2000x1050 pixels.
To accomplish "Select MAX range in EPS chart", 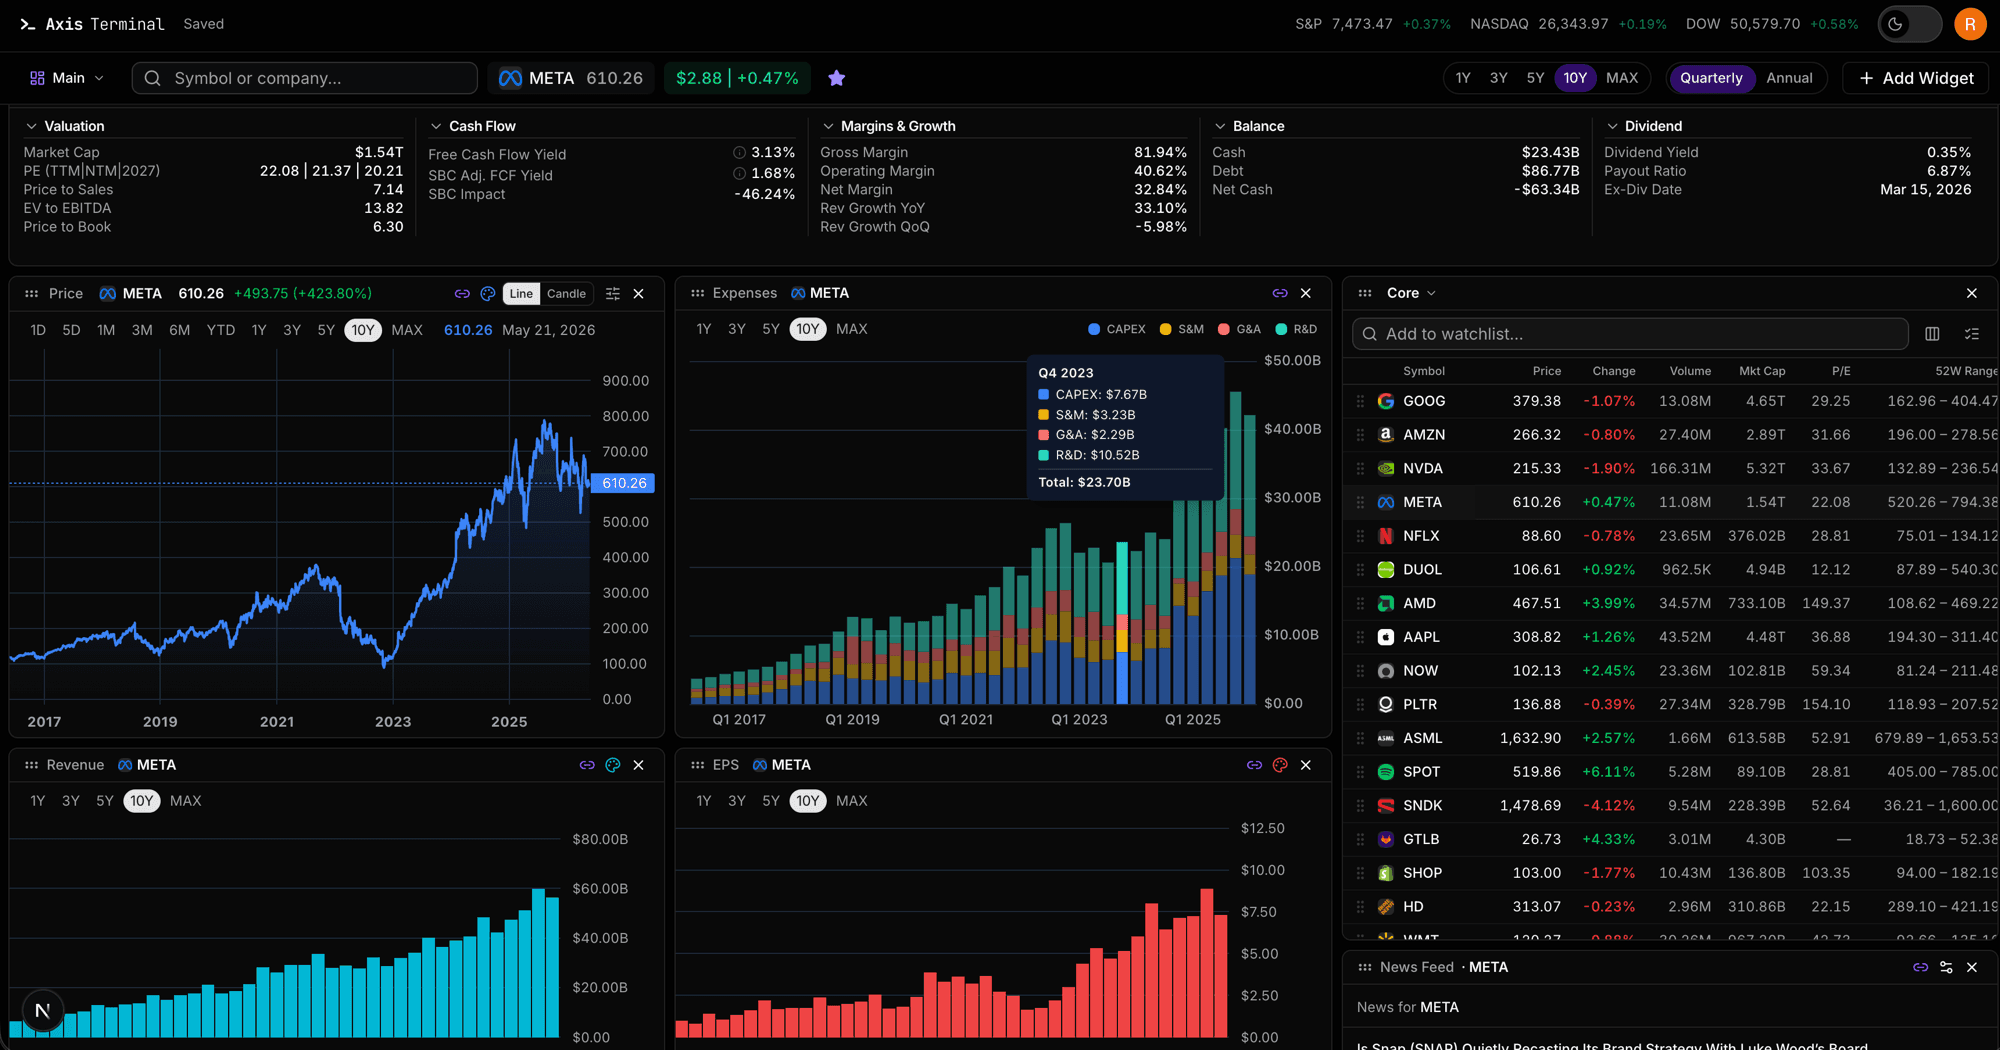I will coord(852,801).
